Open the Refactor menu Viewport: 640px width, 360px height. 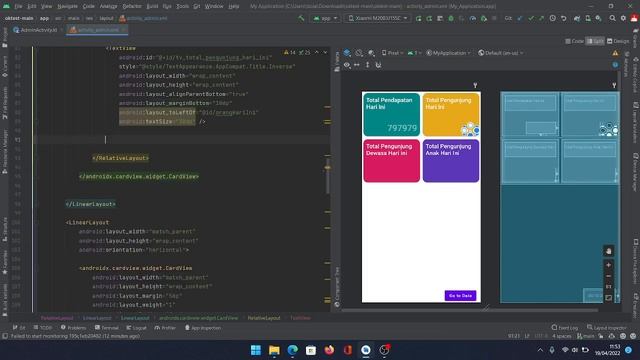pyautogui.click(x=132, y=7)
